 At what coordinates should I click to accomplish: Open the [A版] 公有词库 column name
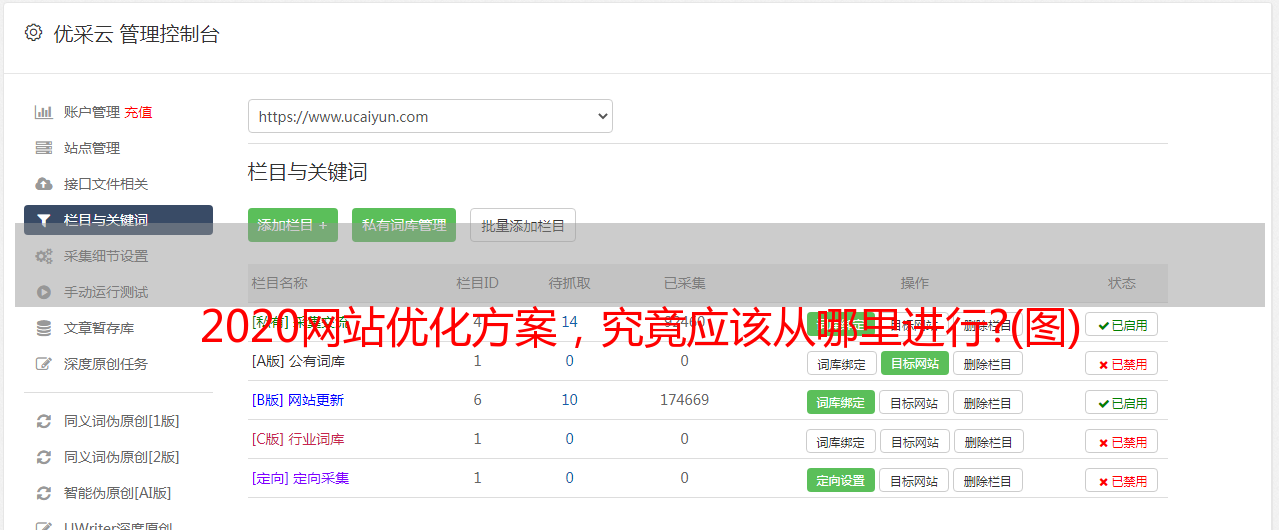click(298, 361)
